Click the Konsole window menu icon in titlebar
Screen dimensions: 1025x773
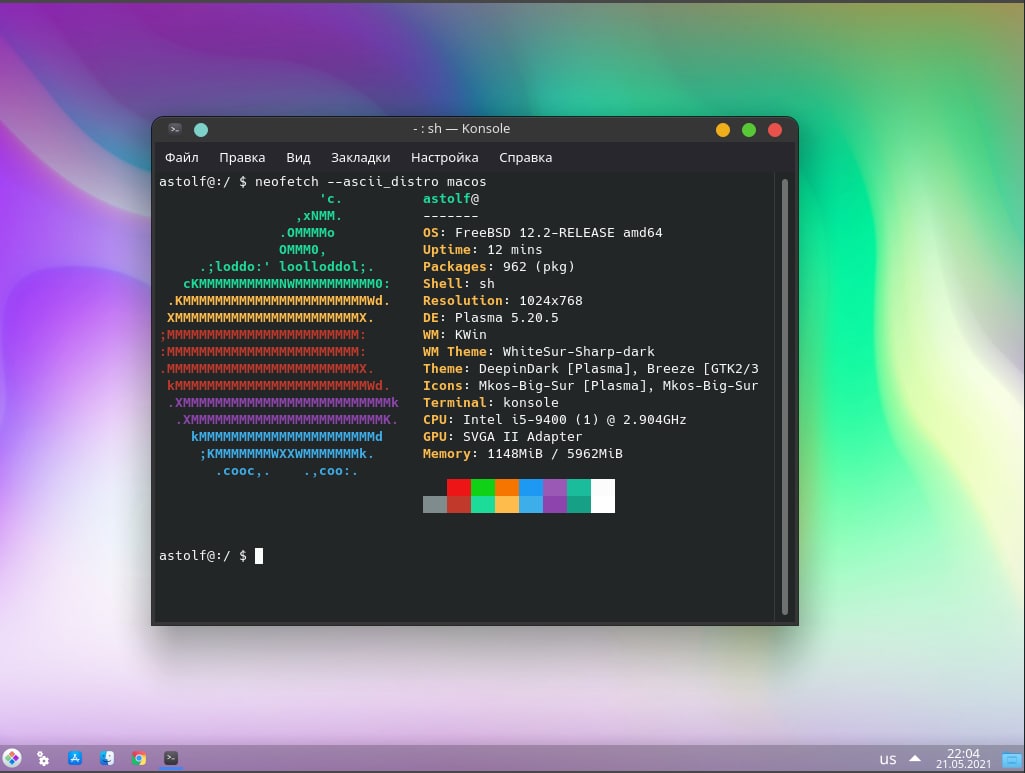click(x=175, y=129)
